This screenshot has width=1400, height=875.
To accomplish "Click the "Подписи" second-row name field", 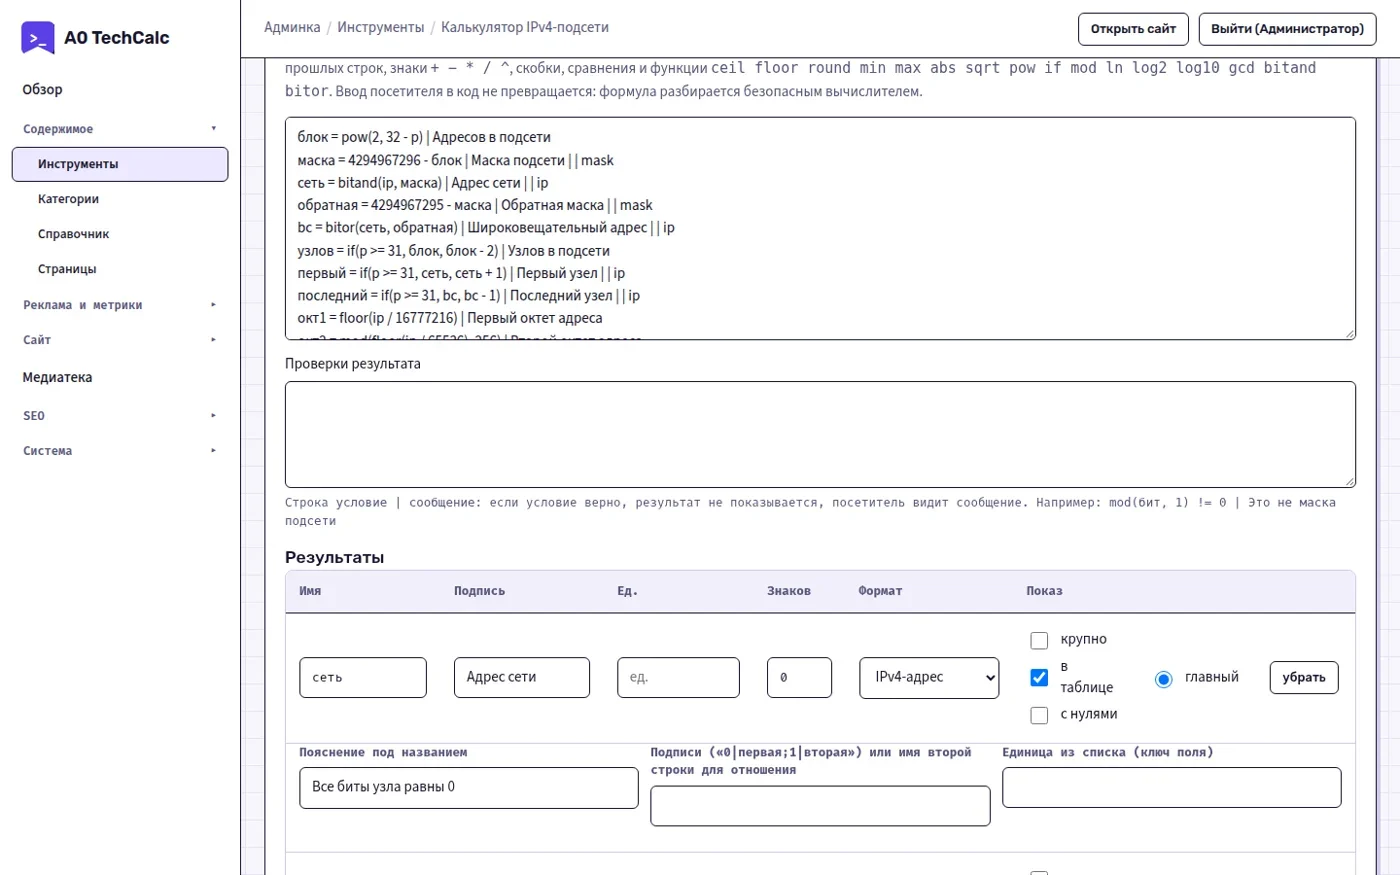I will tap(820, 806).
